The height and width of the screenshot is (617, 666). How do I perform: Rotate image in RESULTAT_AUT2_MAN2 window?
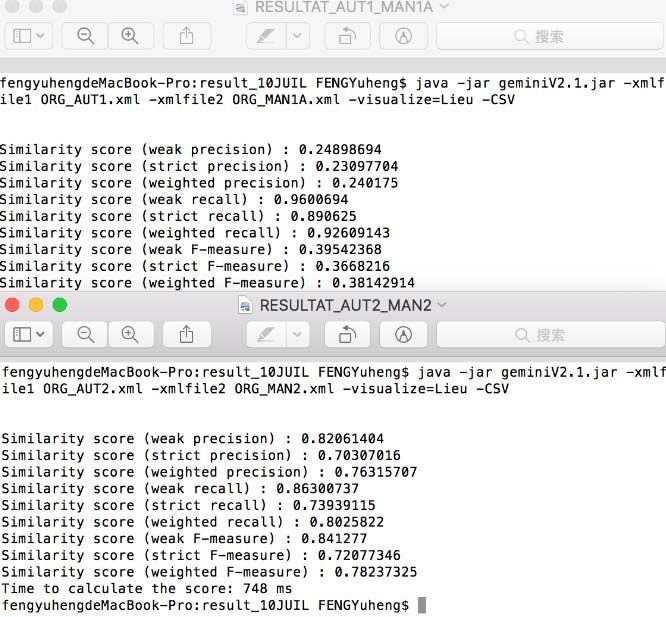tap(347, 335)
